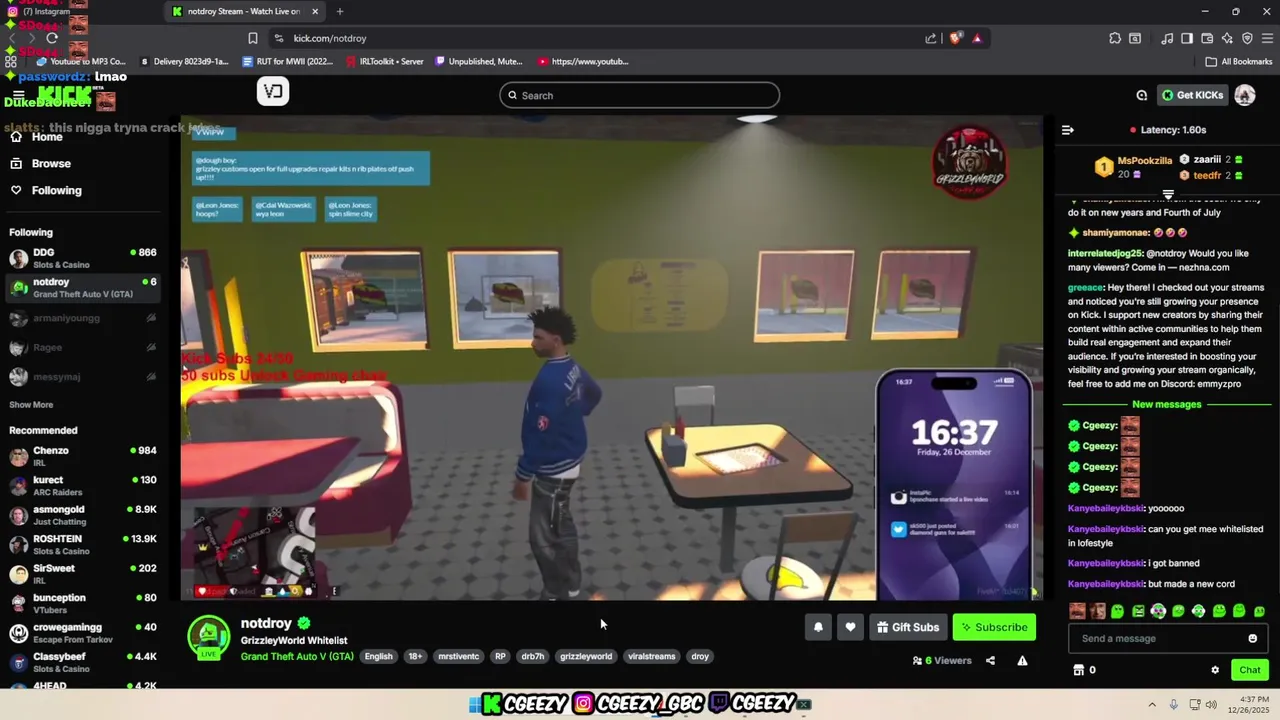
Task: Select the viralstreams tag
Action: tap(652, 656)
